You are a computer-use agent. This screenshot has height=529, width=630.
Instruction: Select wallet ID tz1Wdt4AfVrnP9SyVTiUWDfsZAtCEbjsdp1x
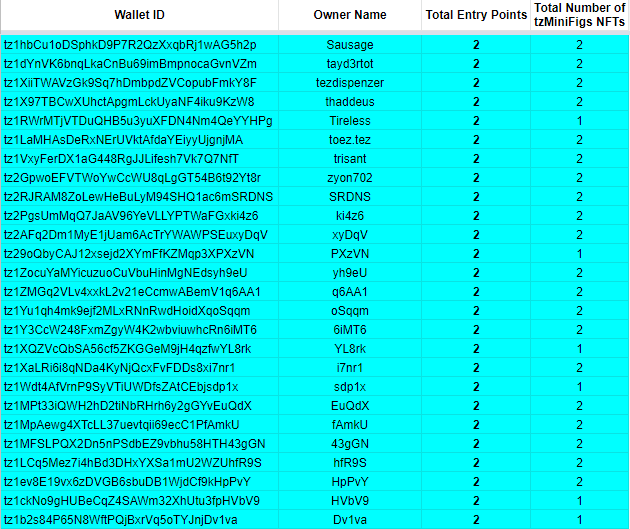(x=139, y=387)
